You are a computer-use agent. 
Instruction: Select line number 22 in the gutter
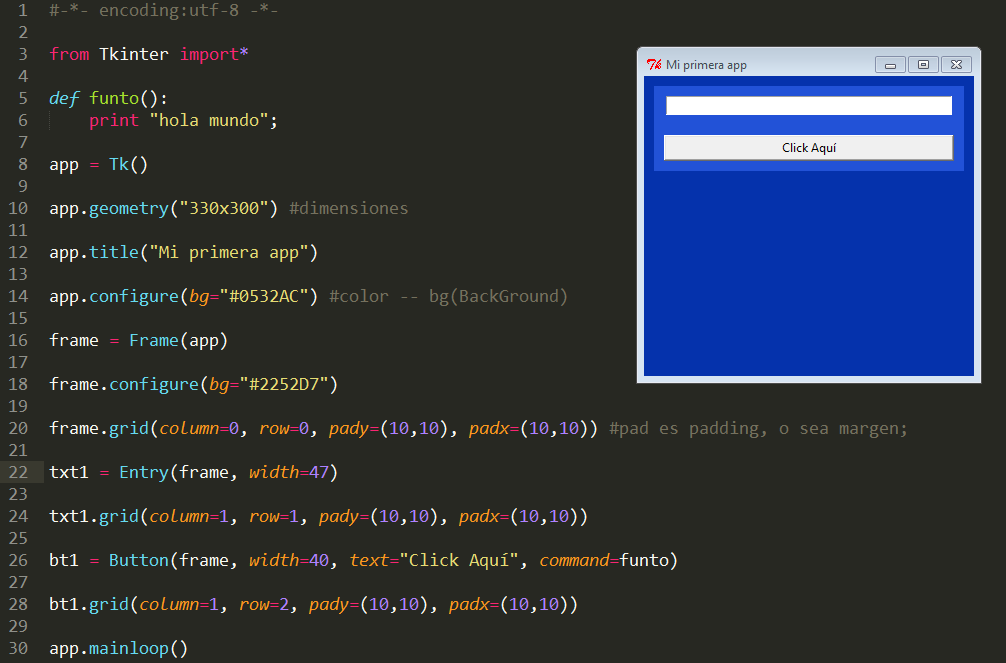coord(18,472)
